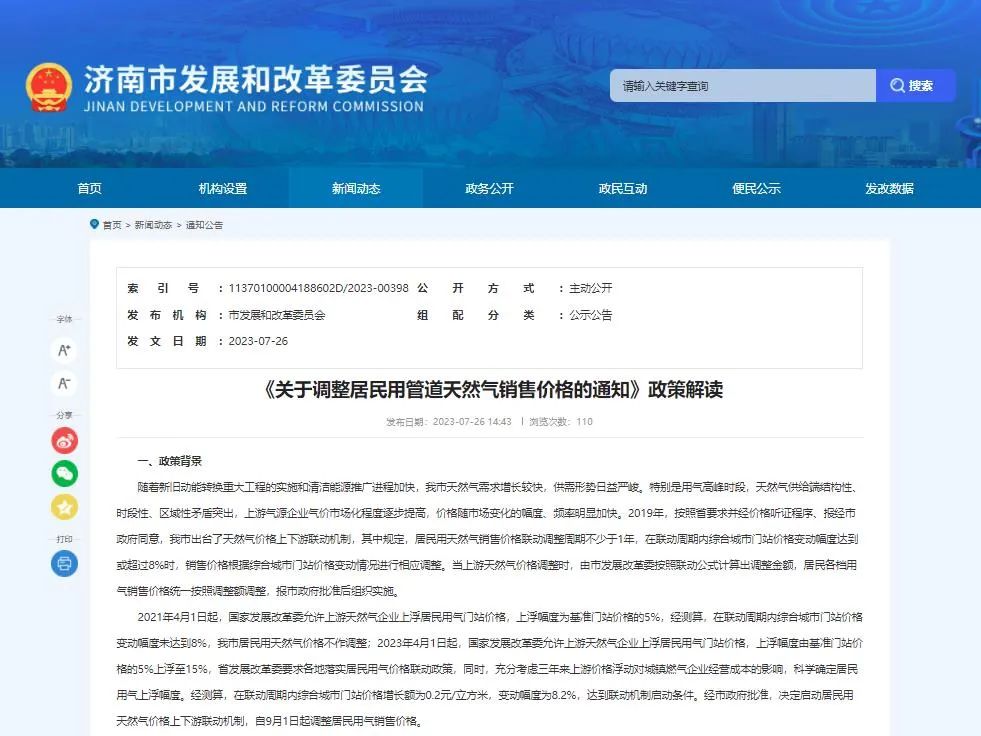This screenshot has height=736, width=981.
Task: Click the 搜索 search button
Action: (x=917, y=85)
